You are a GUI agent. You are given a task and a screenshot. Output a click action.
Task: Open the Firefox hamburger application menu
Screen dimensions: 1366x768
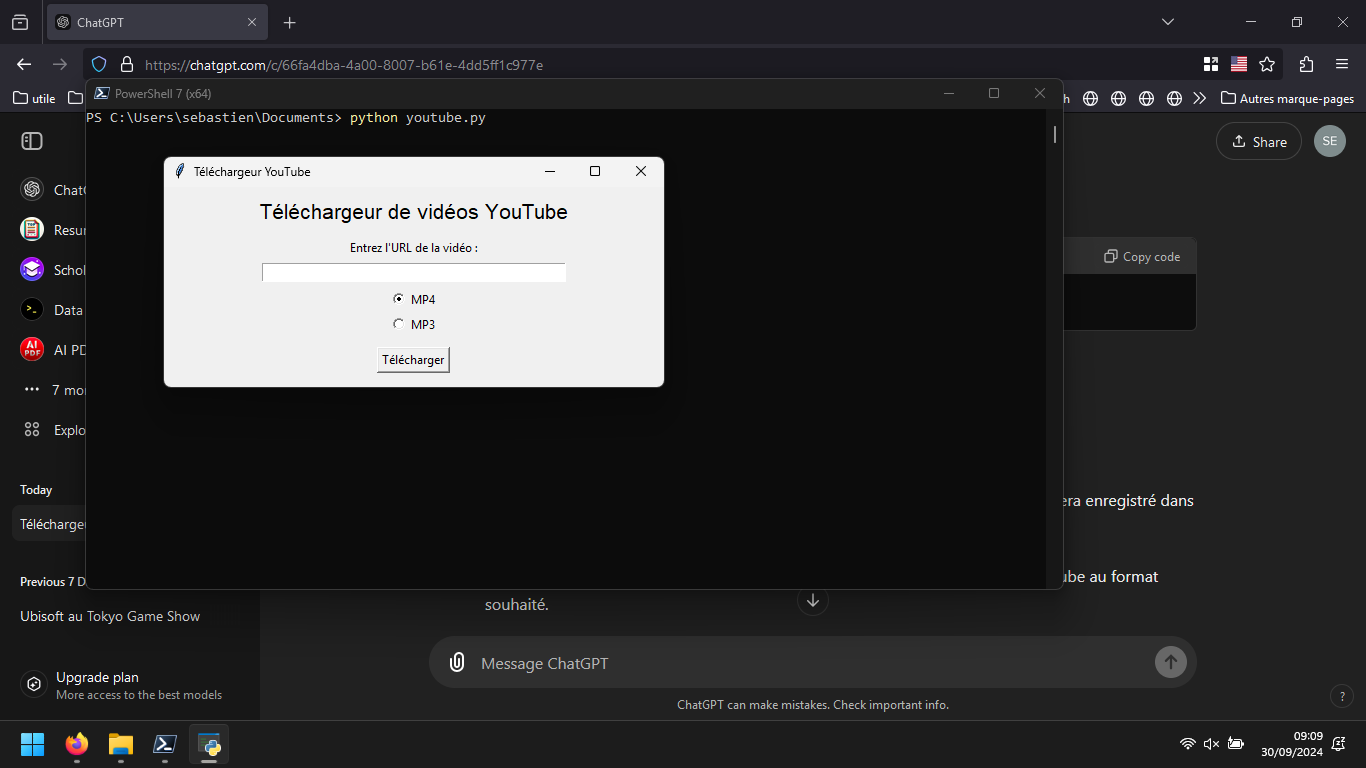point(1342,64)
